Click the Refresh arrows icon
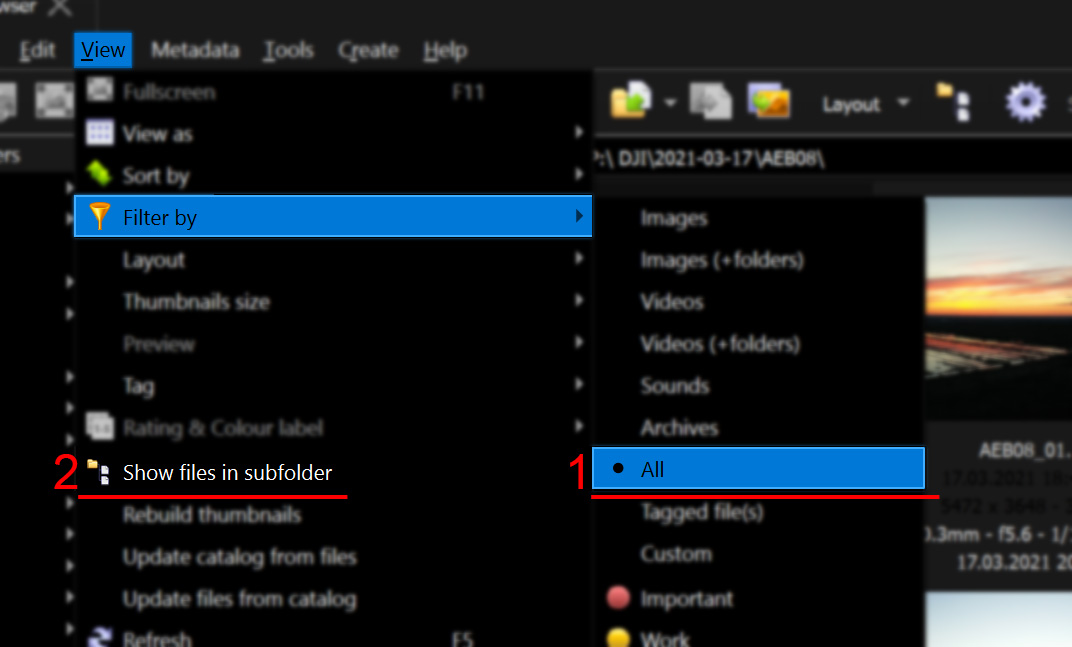 [x=100, y=637]
